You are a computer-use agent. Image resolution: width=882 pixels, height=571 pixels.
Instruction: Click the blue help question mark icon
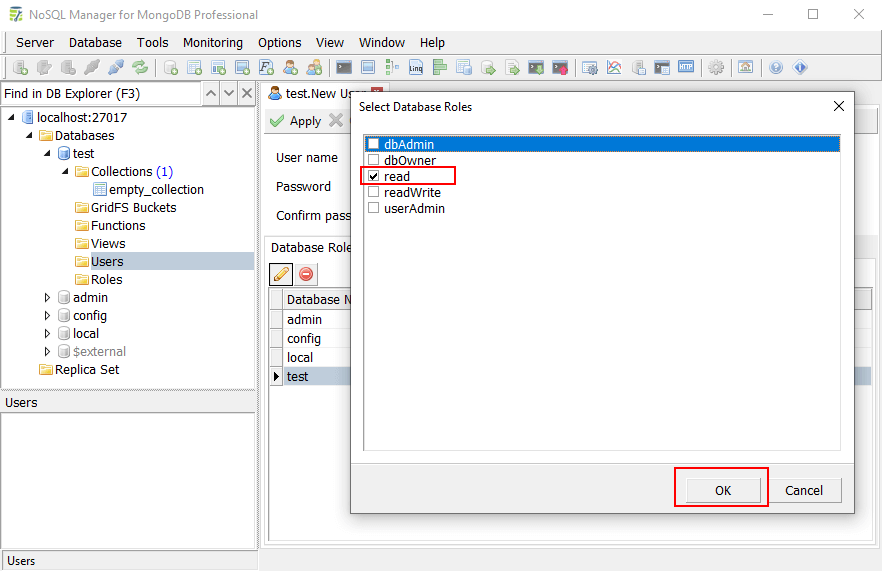(x=776, y=68)
